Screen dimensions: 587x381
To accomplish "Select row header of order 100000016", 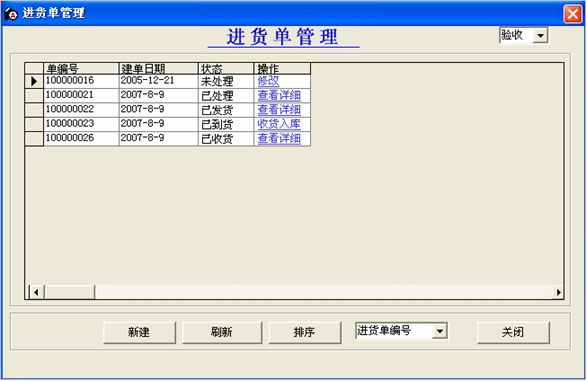I will [34, 81].
